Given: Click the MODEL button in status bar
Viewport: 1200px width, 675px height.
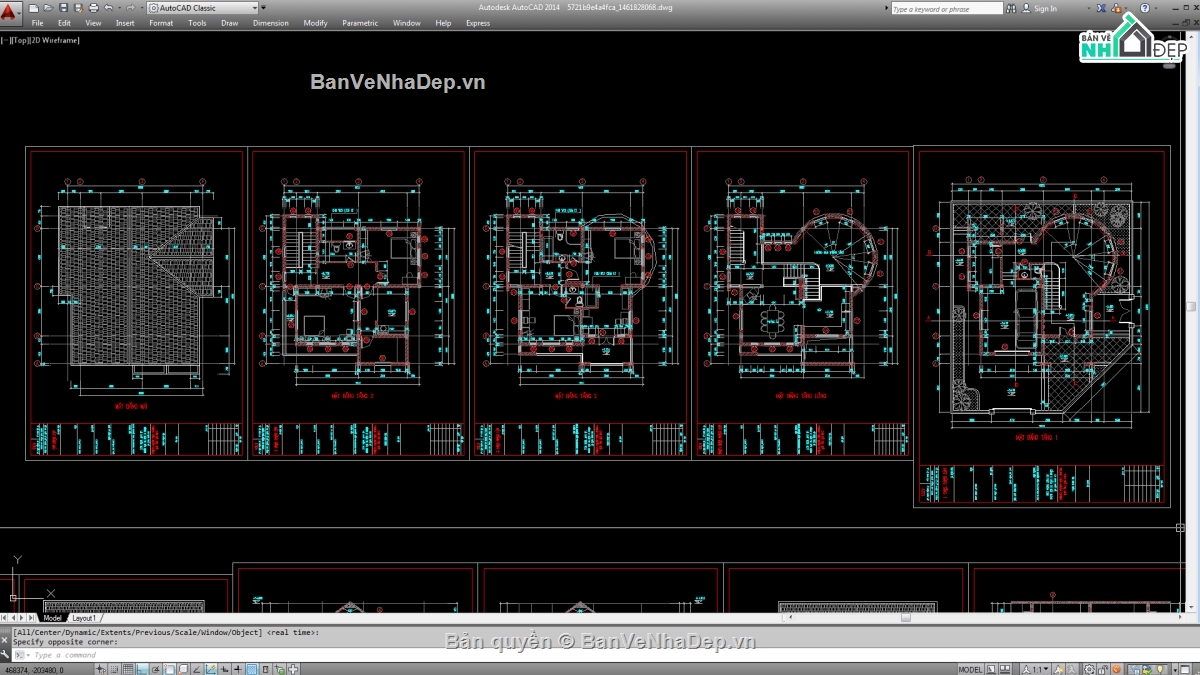Looking at the screenshot, I should 969,669.
